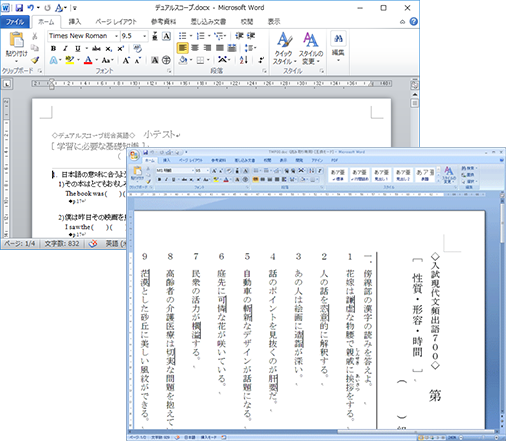Toggle Justify alignment in Word 2010 ribbon
506x441 pixels.
point(220,48)
